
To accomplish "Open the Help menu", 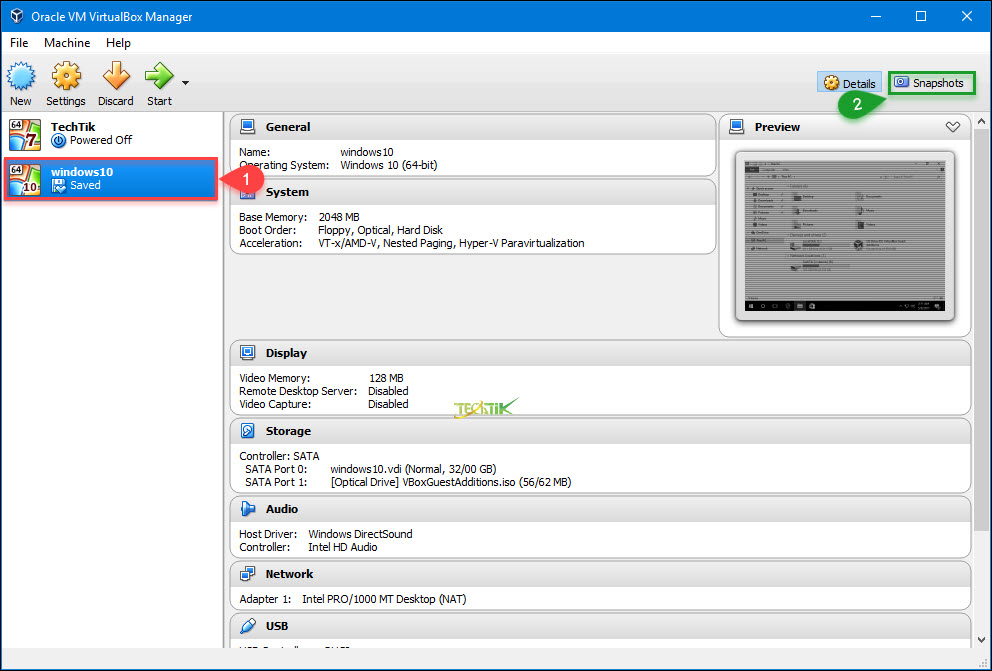I will 118,43.
